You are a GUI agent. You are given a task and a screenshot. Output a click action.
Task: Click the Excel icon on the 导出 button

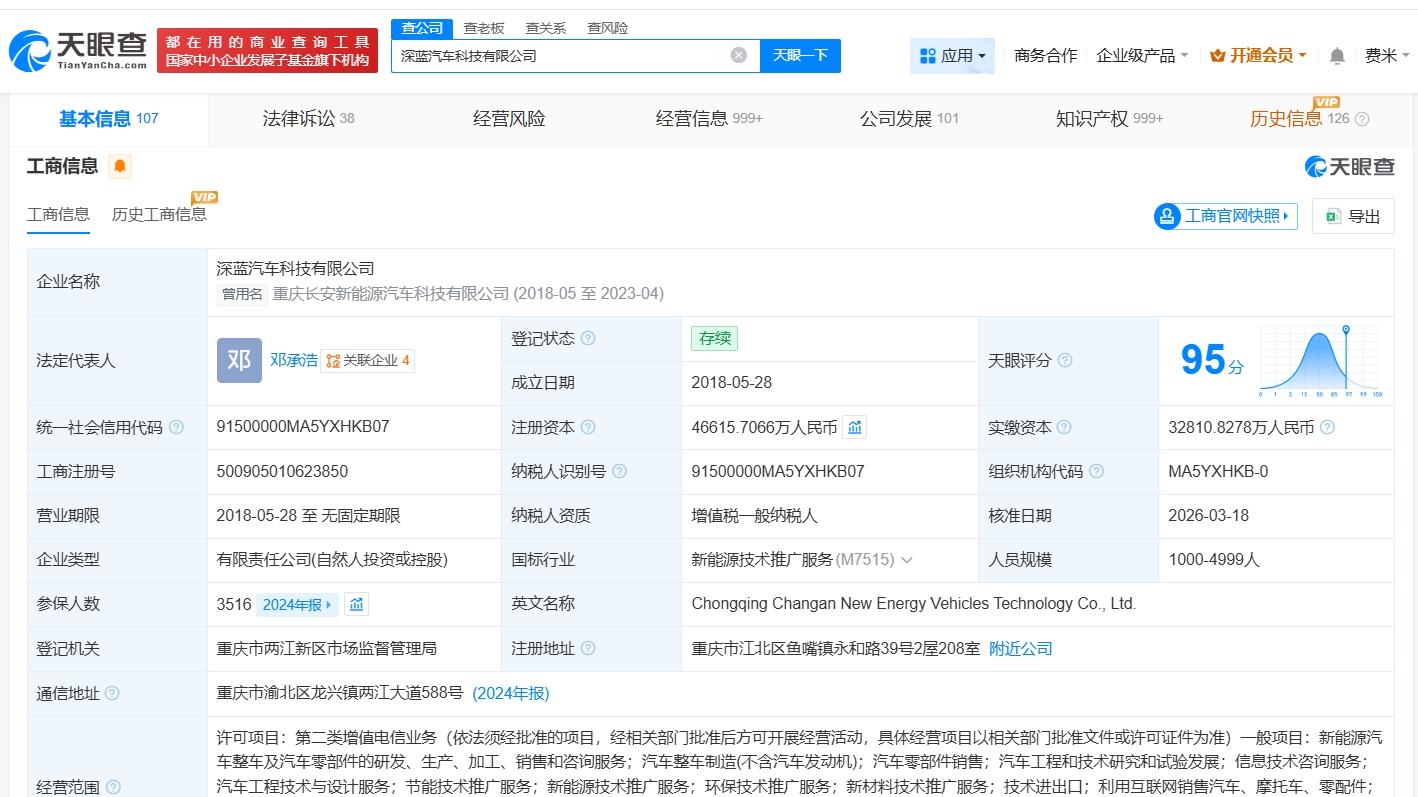click(1332, 216)
